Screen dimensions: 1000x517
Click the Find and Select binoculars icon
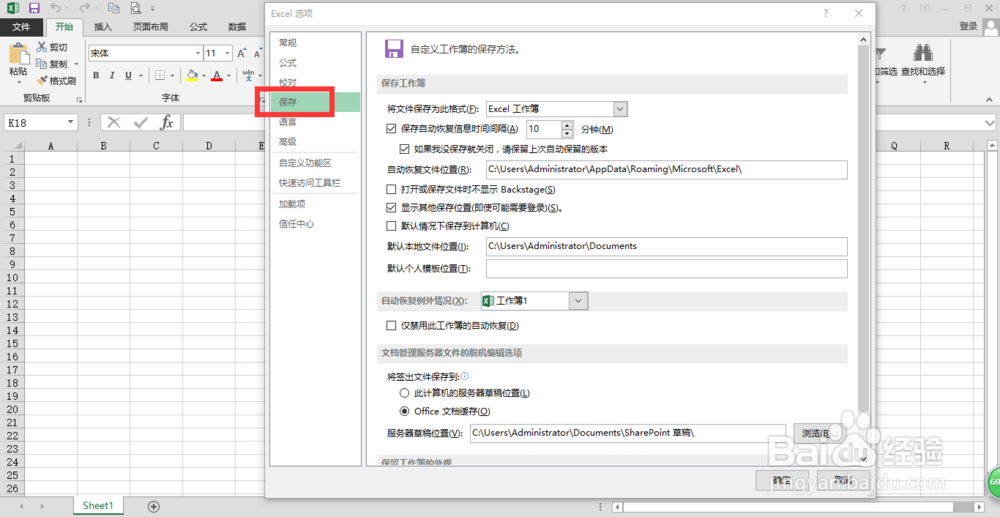click(923, 53)
